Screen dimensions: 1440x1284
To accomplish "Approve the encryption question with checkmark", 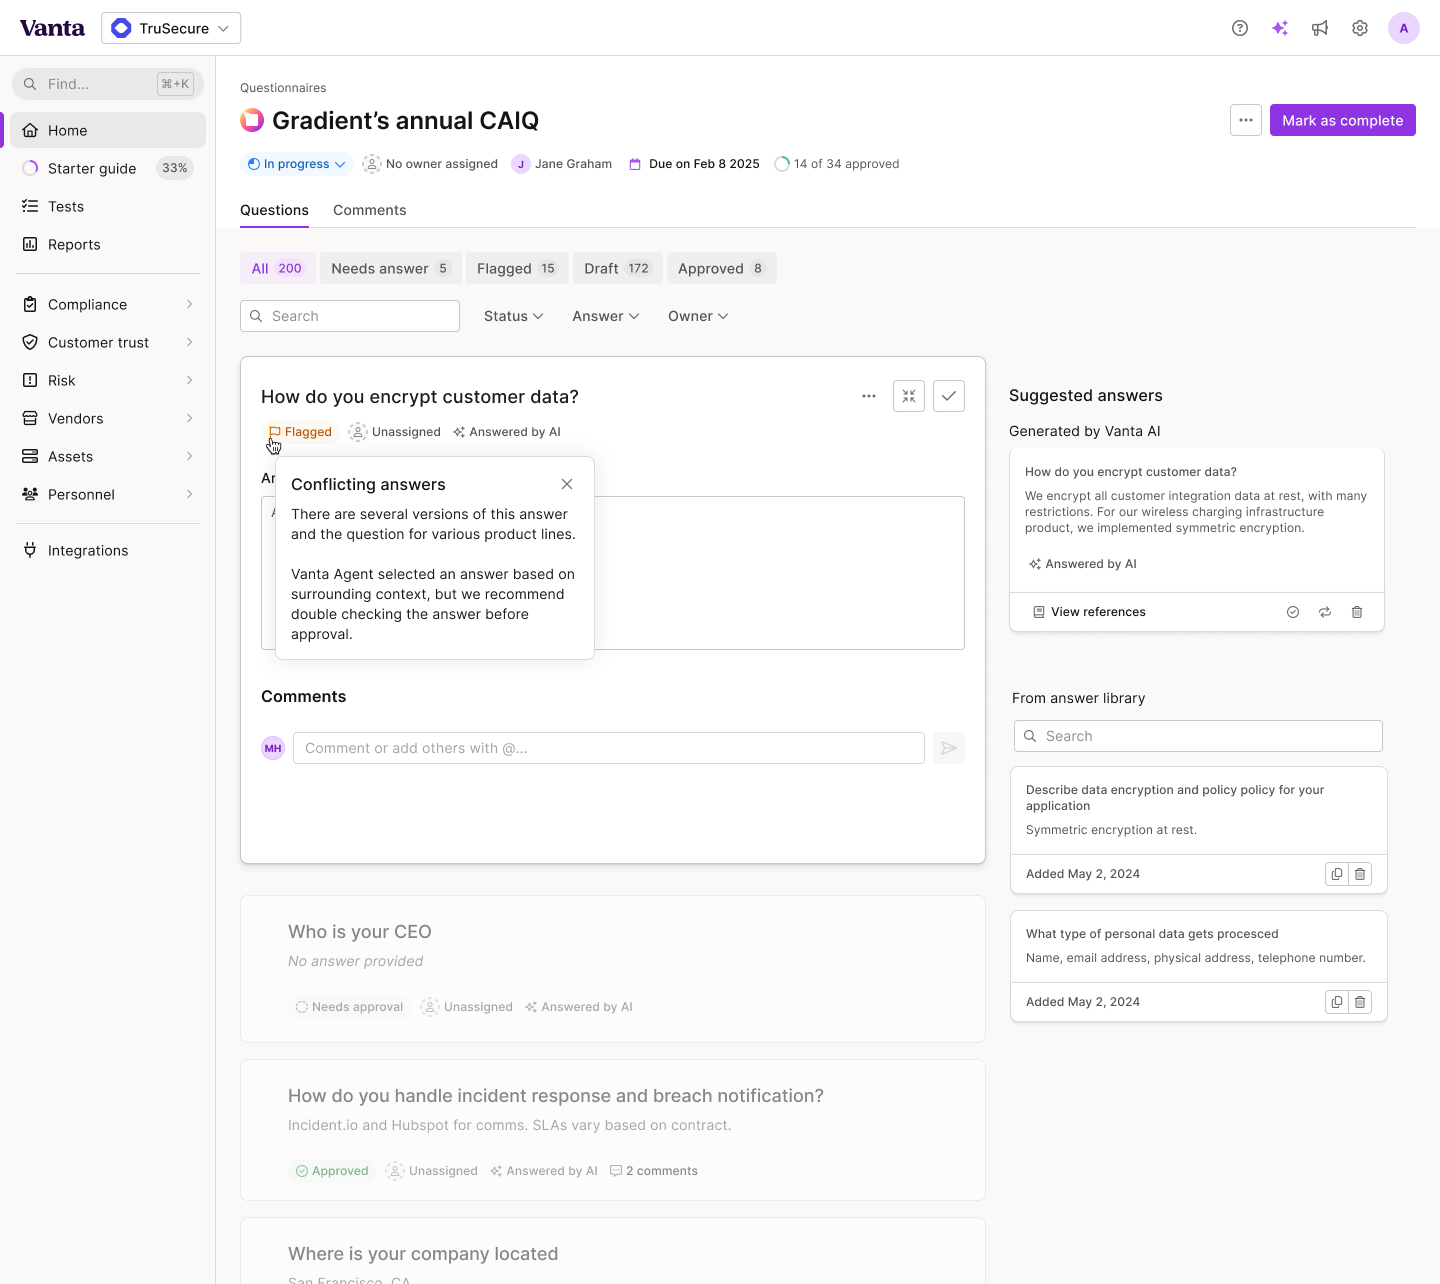I will click(949, 396).
